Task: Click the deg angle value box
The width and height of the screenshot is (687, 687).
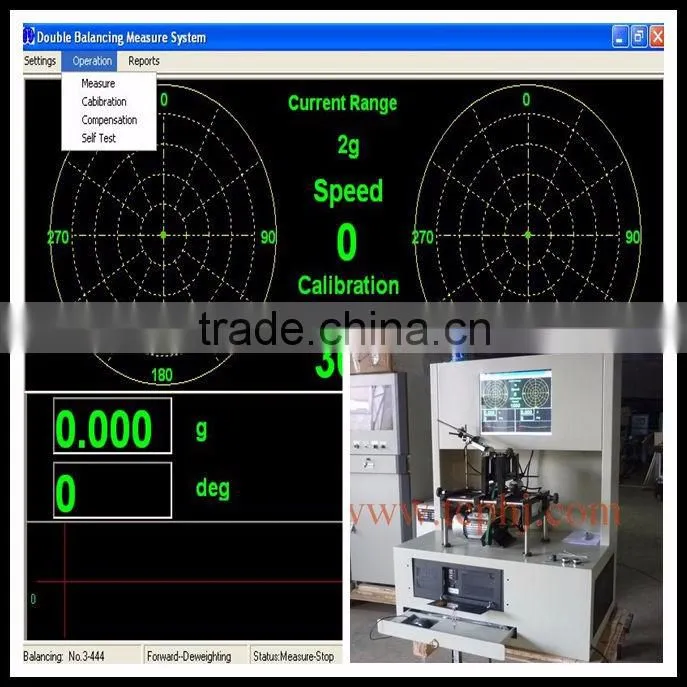Action: tap(113, 490)
